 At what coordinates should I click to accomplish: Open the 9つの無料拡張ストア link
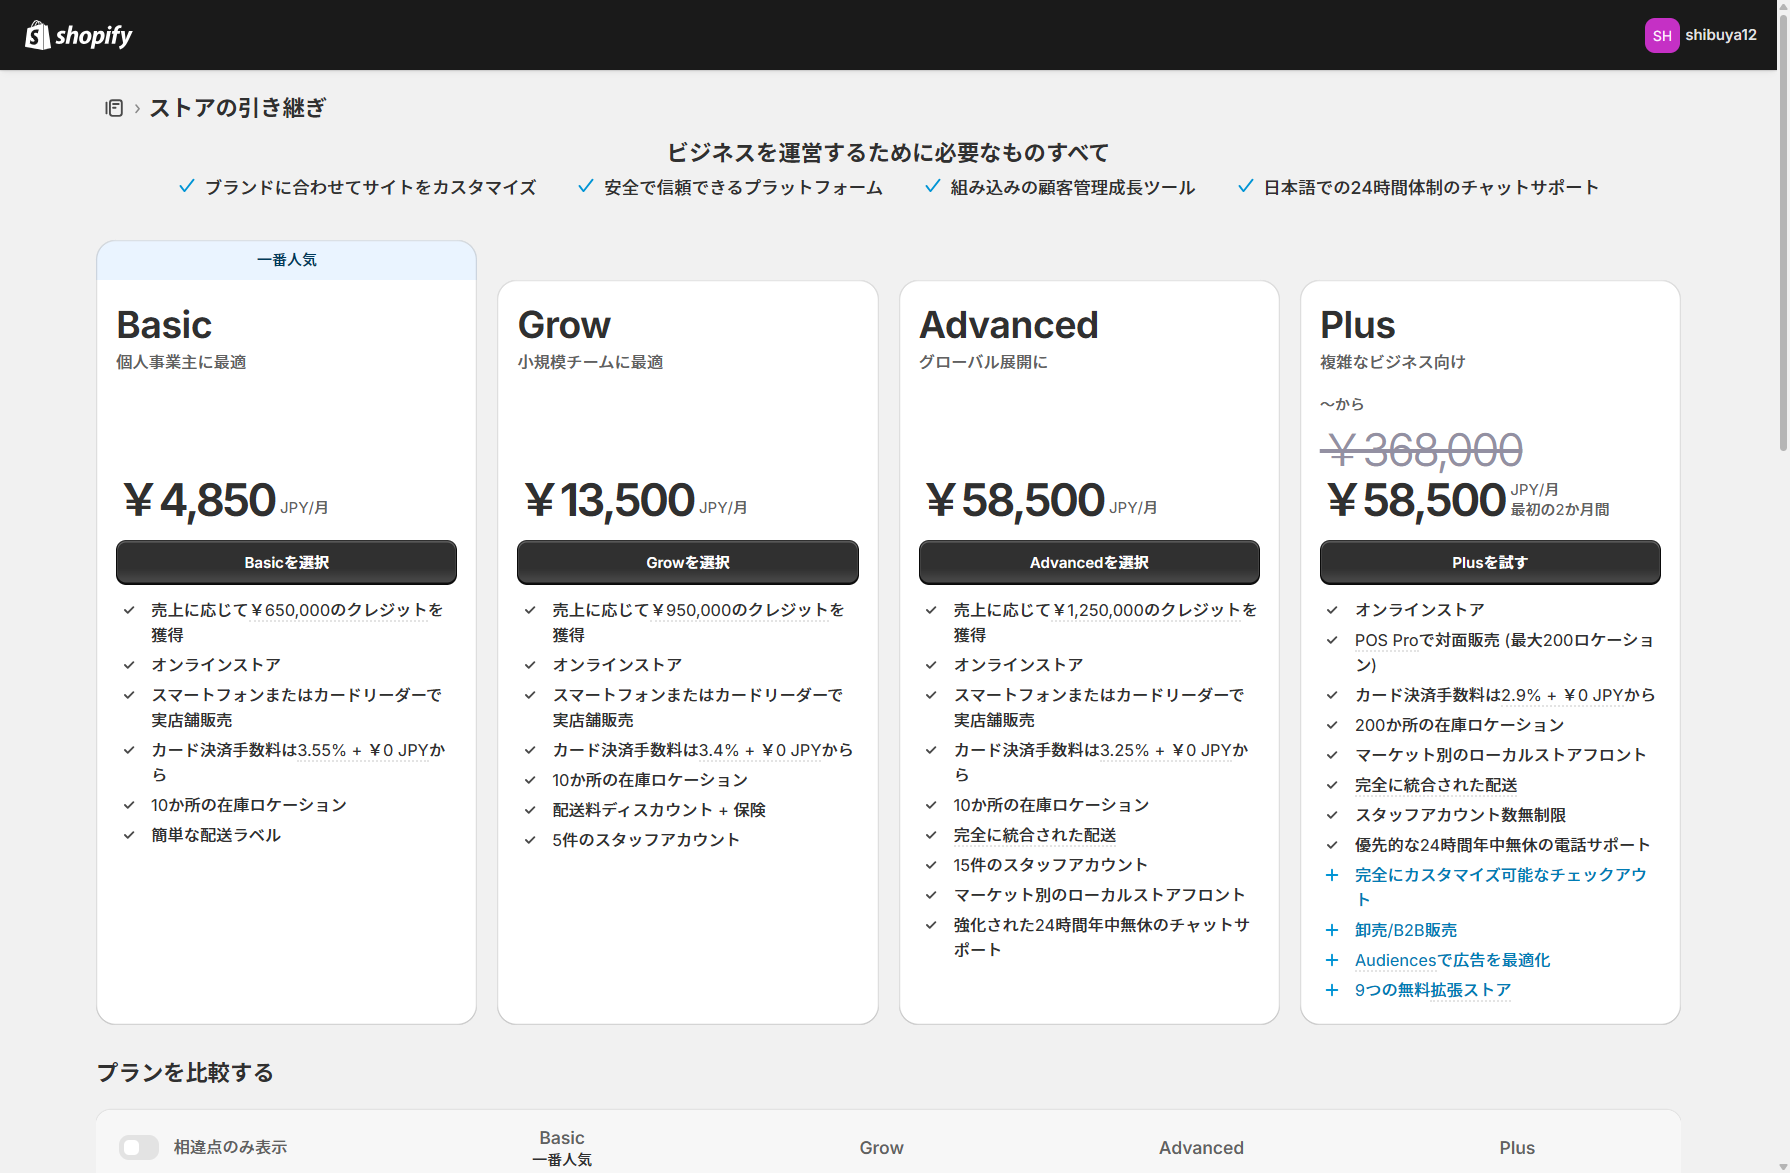1432,991
